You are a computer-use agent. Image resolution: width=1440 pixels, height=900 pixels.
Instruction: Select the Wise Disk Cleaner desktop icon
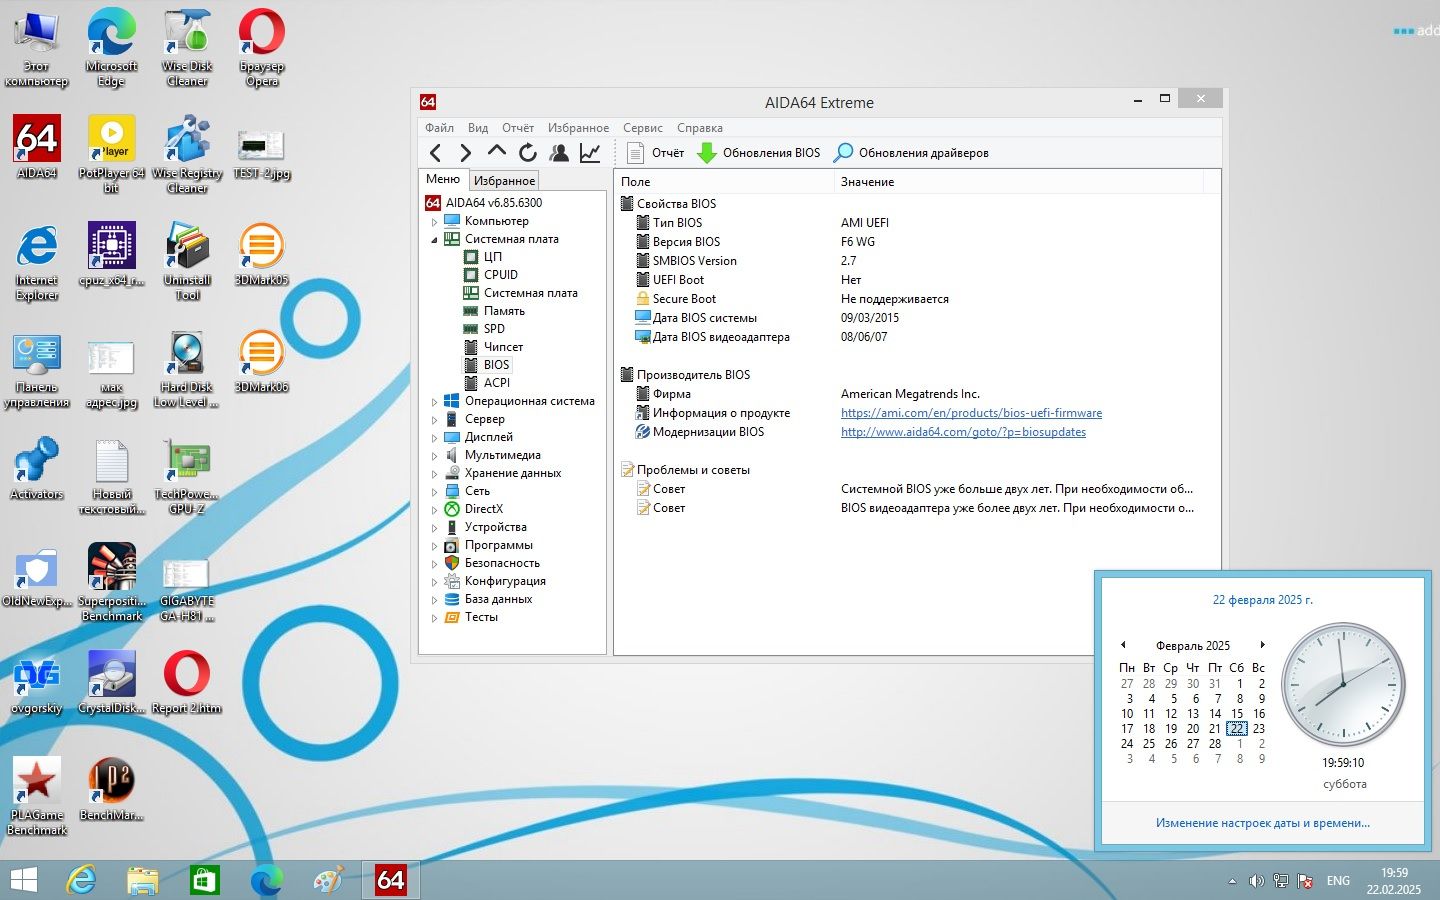tap(187, 47)
